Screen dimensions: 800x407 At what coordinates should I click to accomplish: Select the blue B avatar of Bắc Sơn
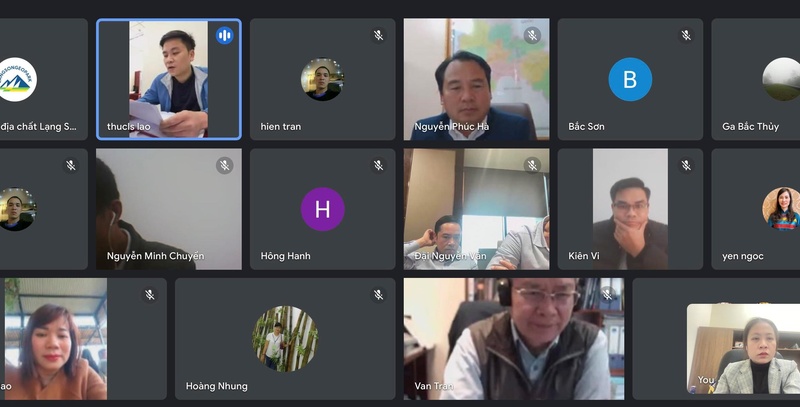630,79
